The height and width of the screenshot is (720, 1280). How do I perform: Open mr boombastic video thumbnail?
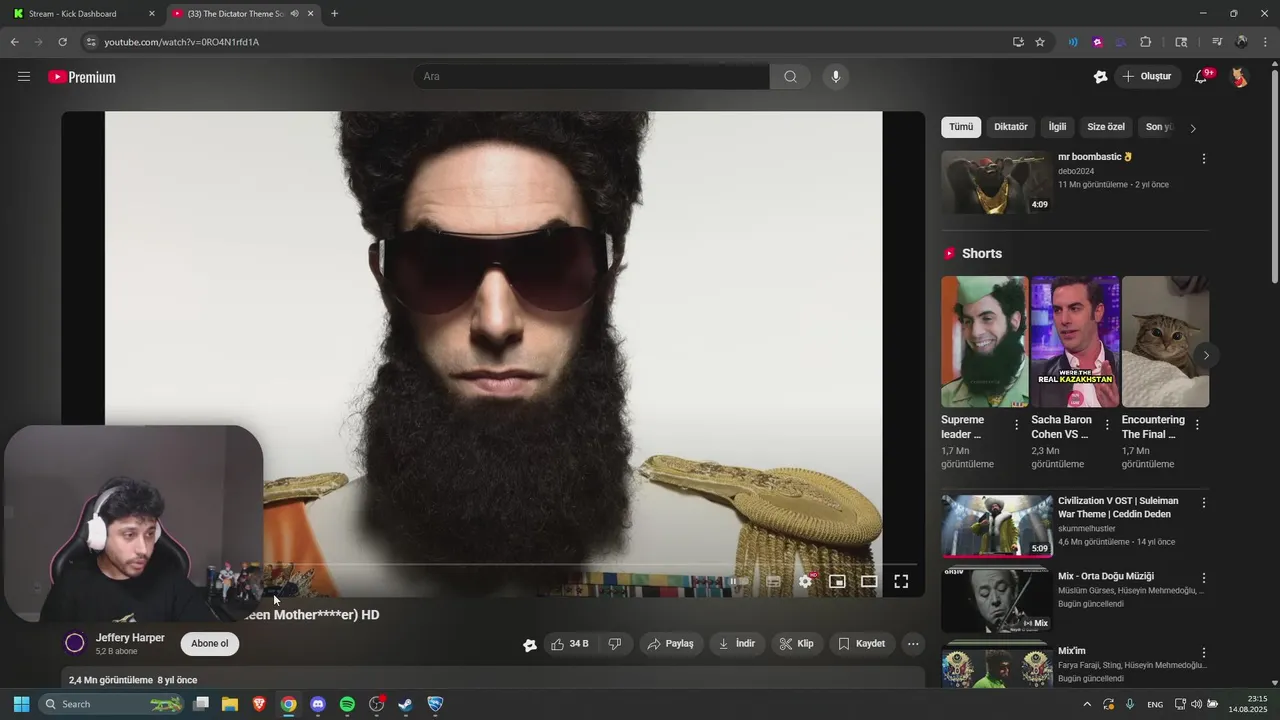tap(996, 182)
